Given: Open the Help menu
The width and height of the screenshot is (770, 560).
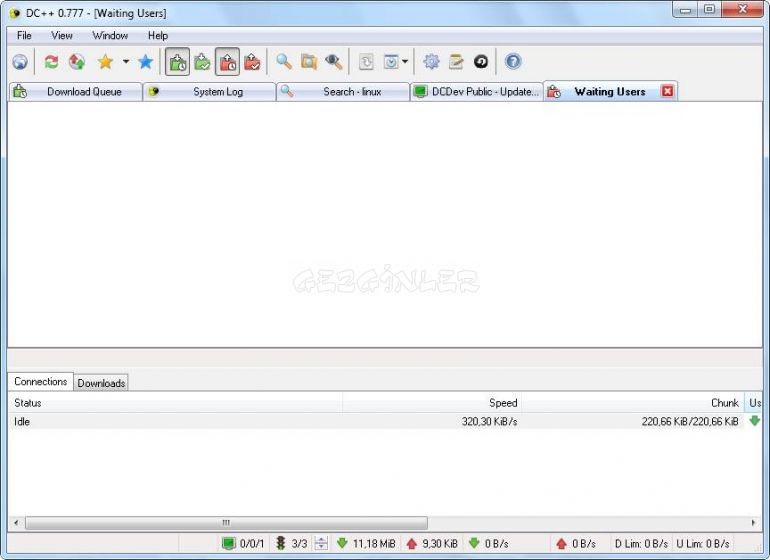Looking at the screenshot, I should [158, 35].
